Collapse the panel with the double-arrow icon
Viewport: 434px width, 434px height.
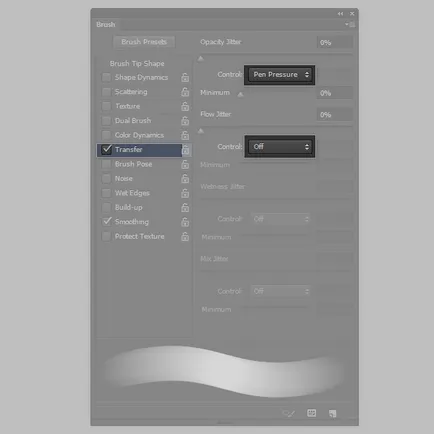coord(340,14)
